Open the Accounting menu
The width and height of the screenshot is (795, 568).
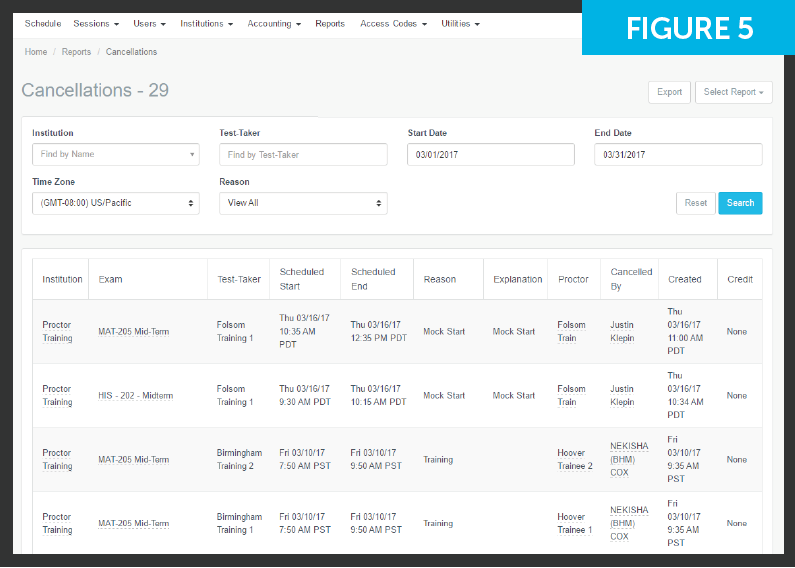pyautogui.click(x=273, y=23)
